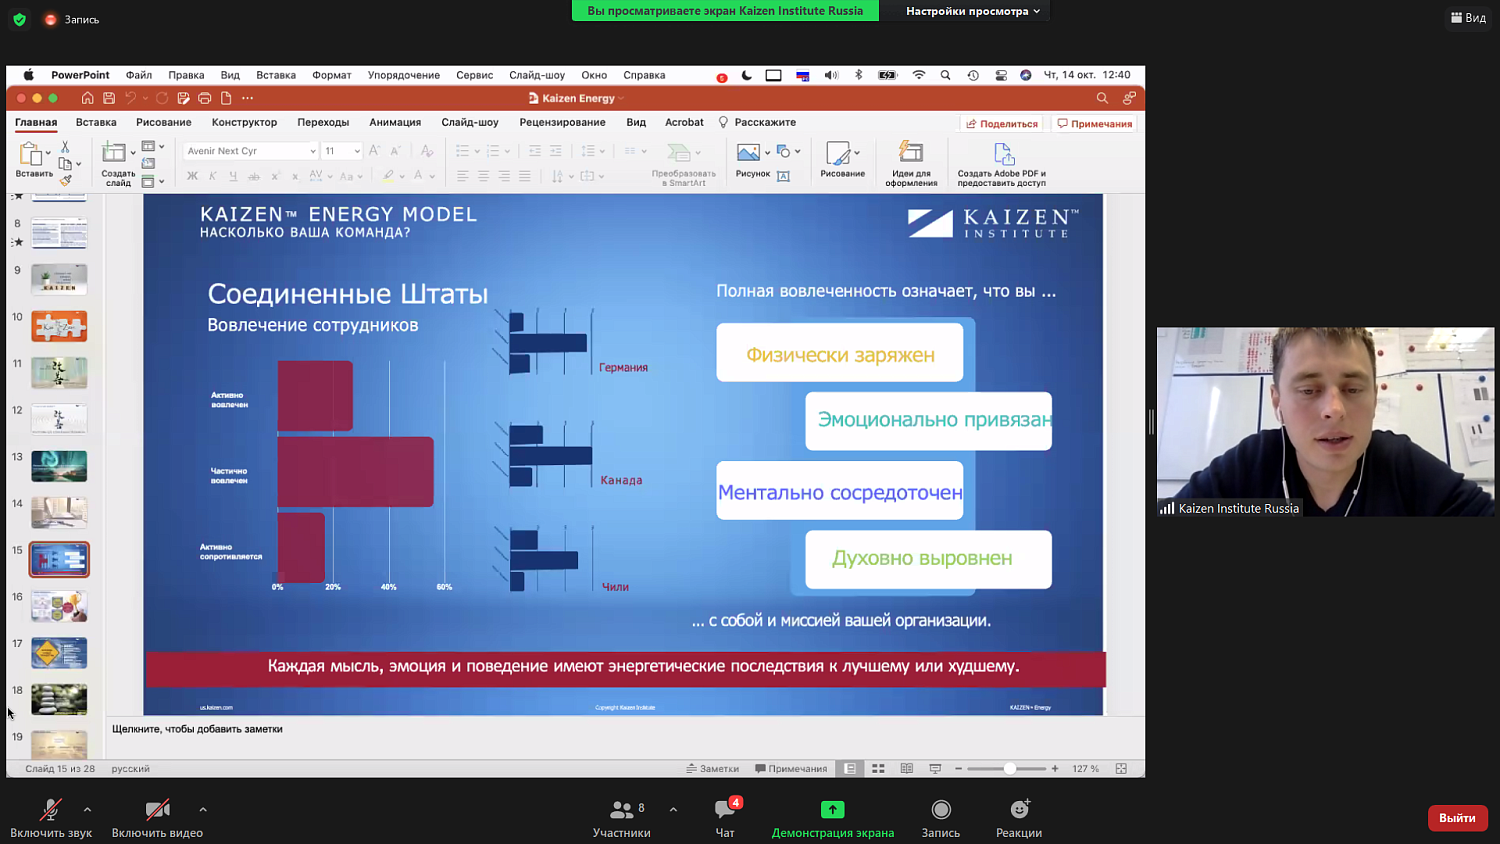The width and height of the screenshot is (1500, 844).
Task: Switch to Slide Sorter view icon
Action: [x=878, y=769]
